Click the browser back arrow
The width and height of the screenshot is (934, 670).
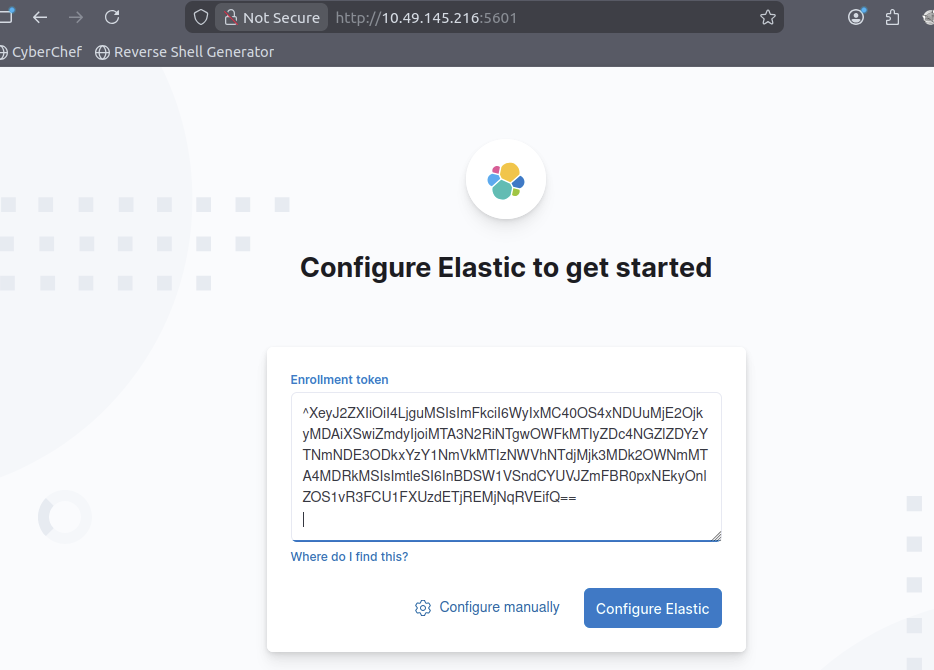40,17
